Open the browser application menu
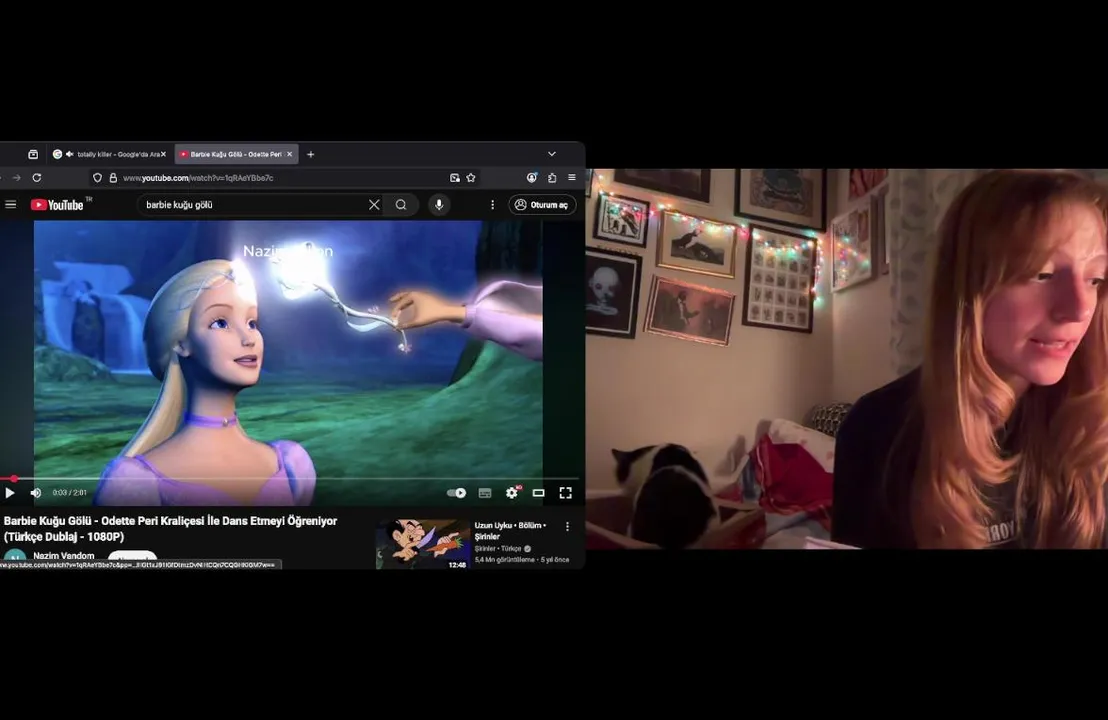 coord(572,178)
